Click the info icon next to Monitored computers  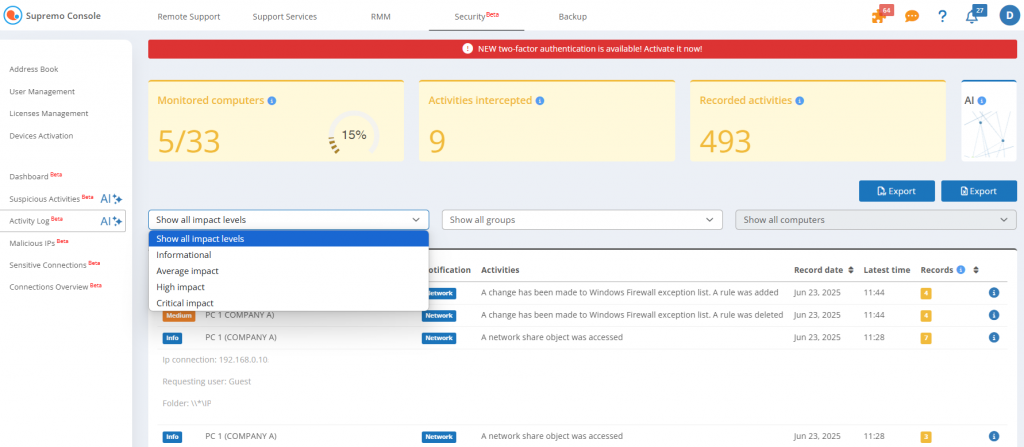click(272, 101)
